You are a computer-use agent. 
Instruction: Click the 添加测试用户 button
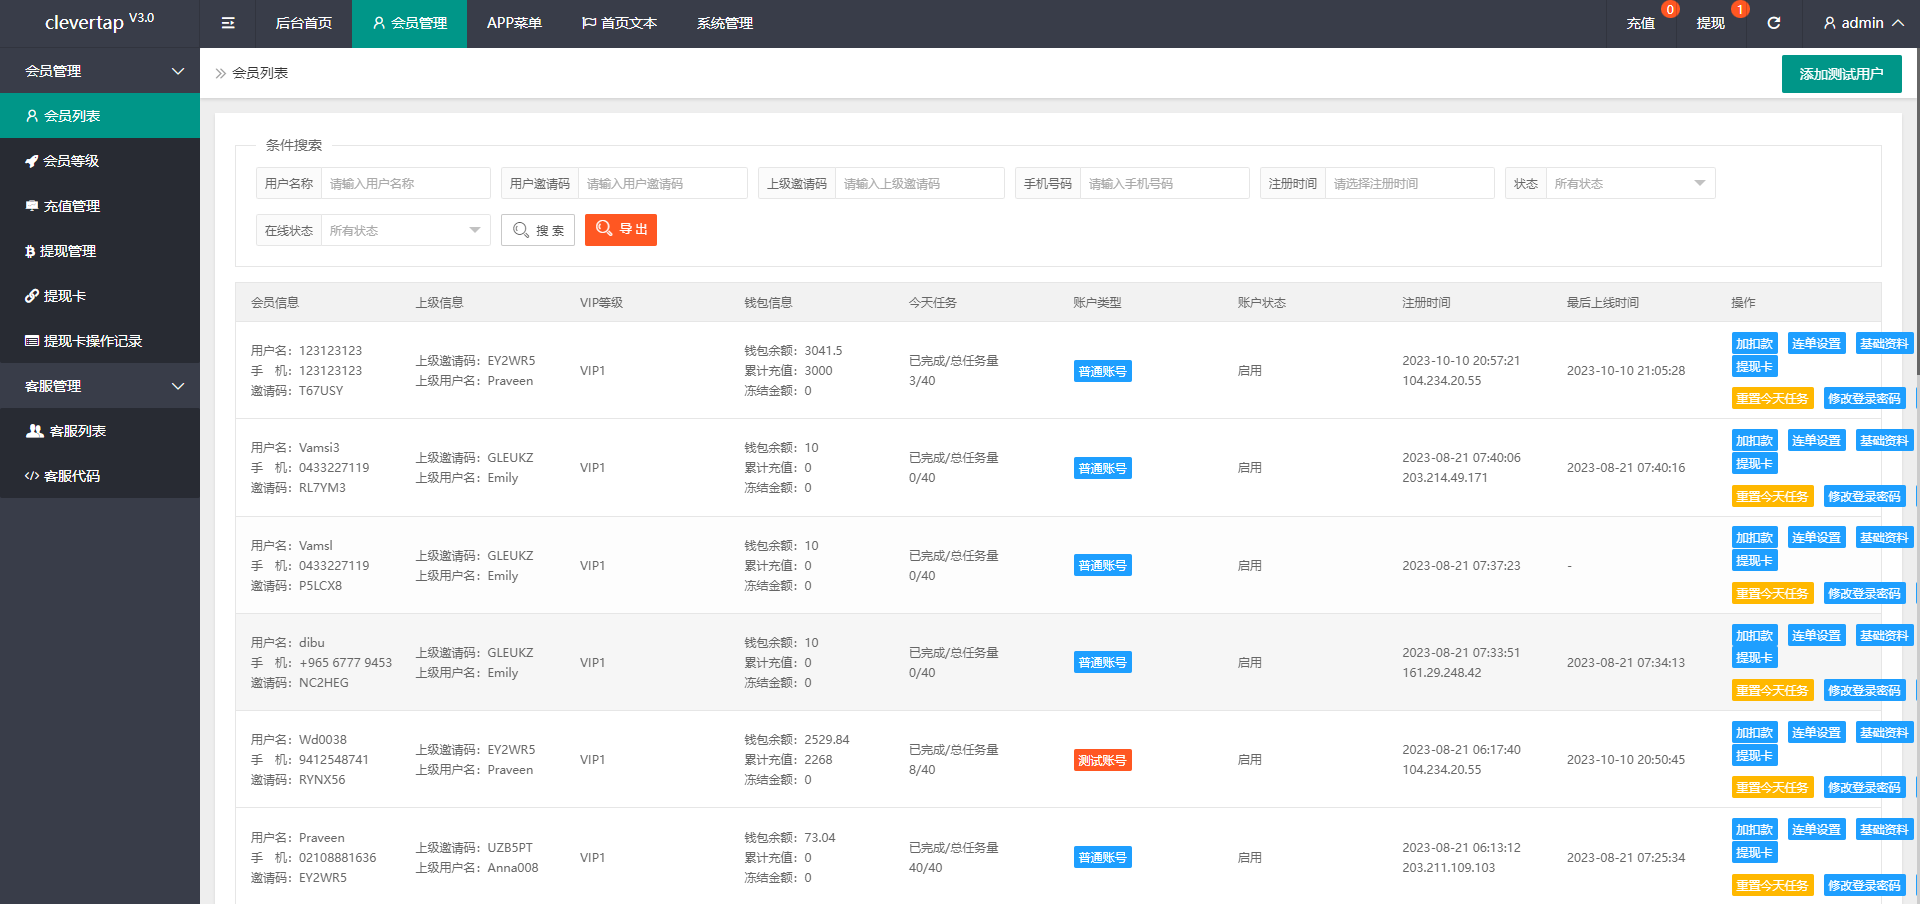[x=1841, y=74]
